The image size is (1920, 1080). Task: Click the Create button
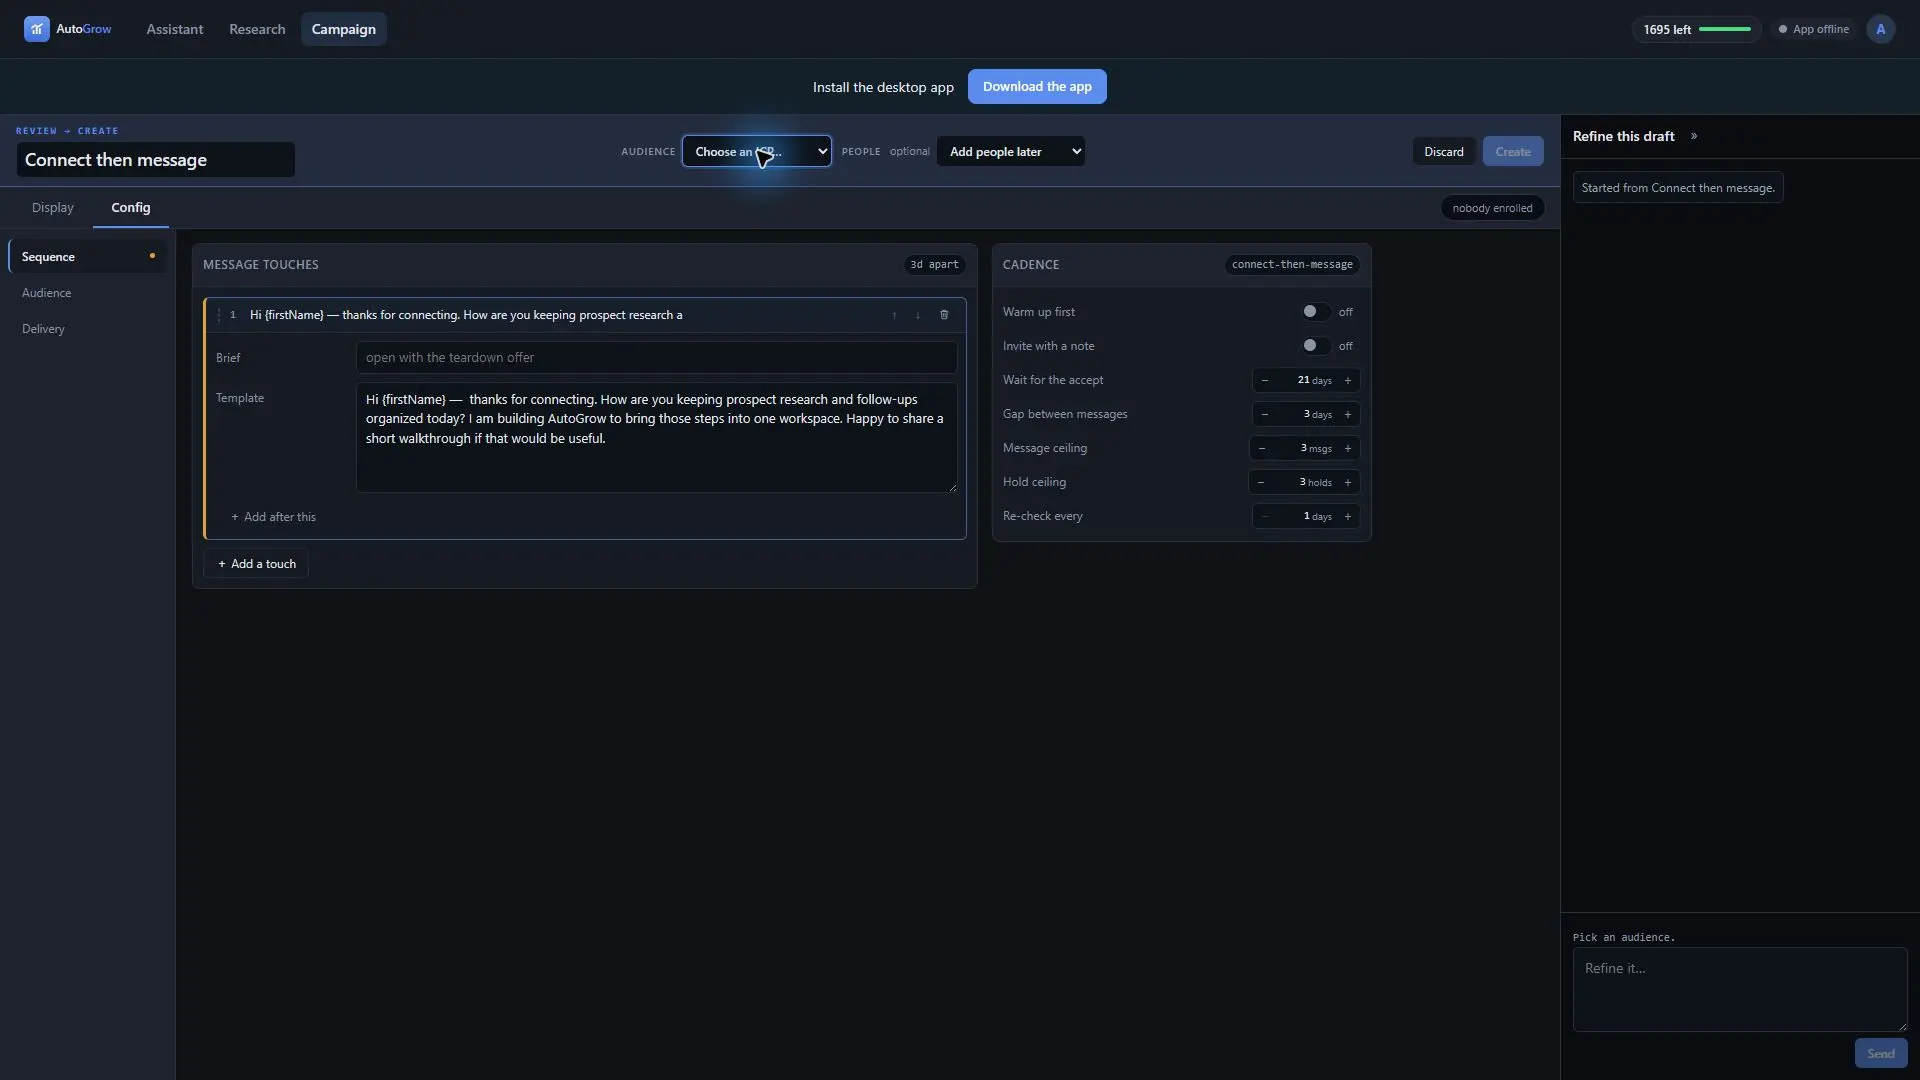(x=1513, y=151)
